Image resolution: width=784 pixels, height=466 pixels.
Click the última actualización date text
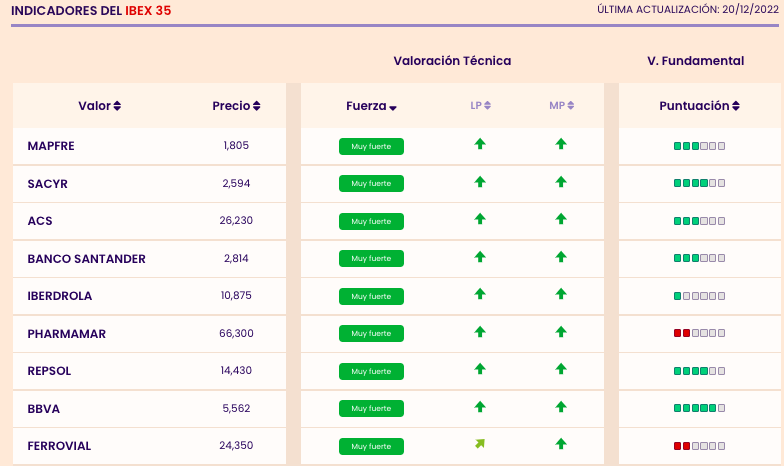click(688, 10)
